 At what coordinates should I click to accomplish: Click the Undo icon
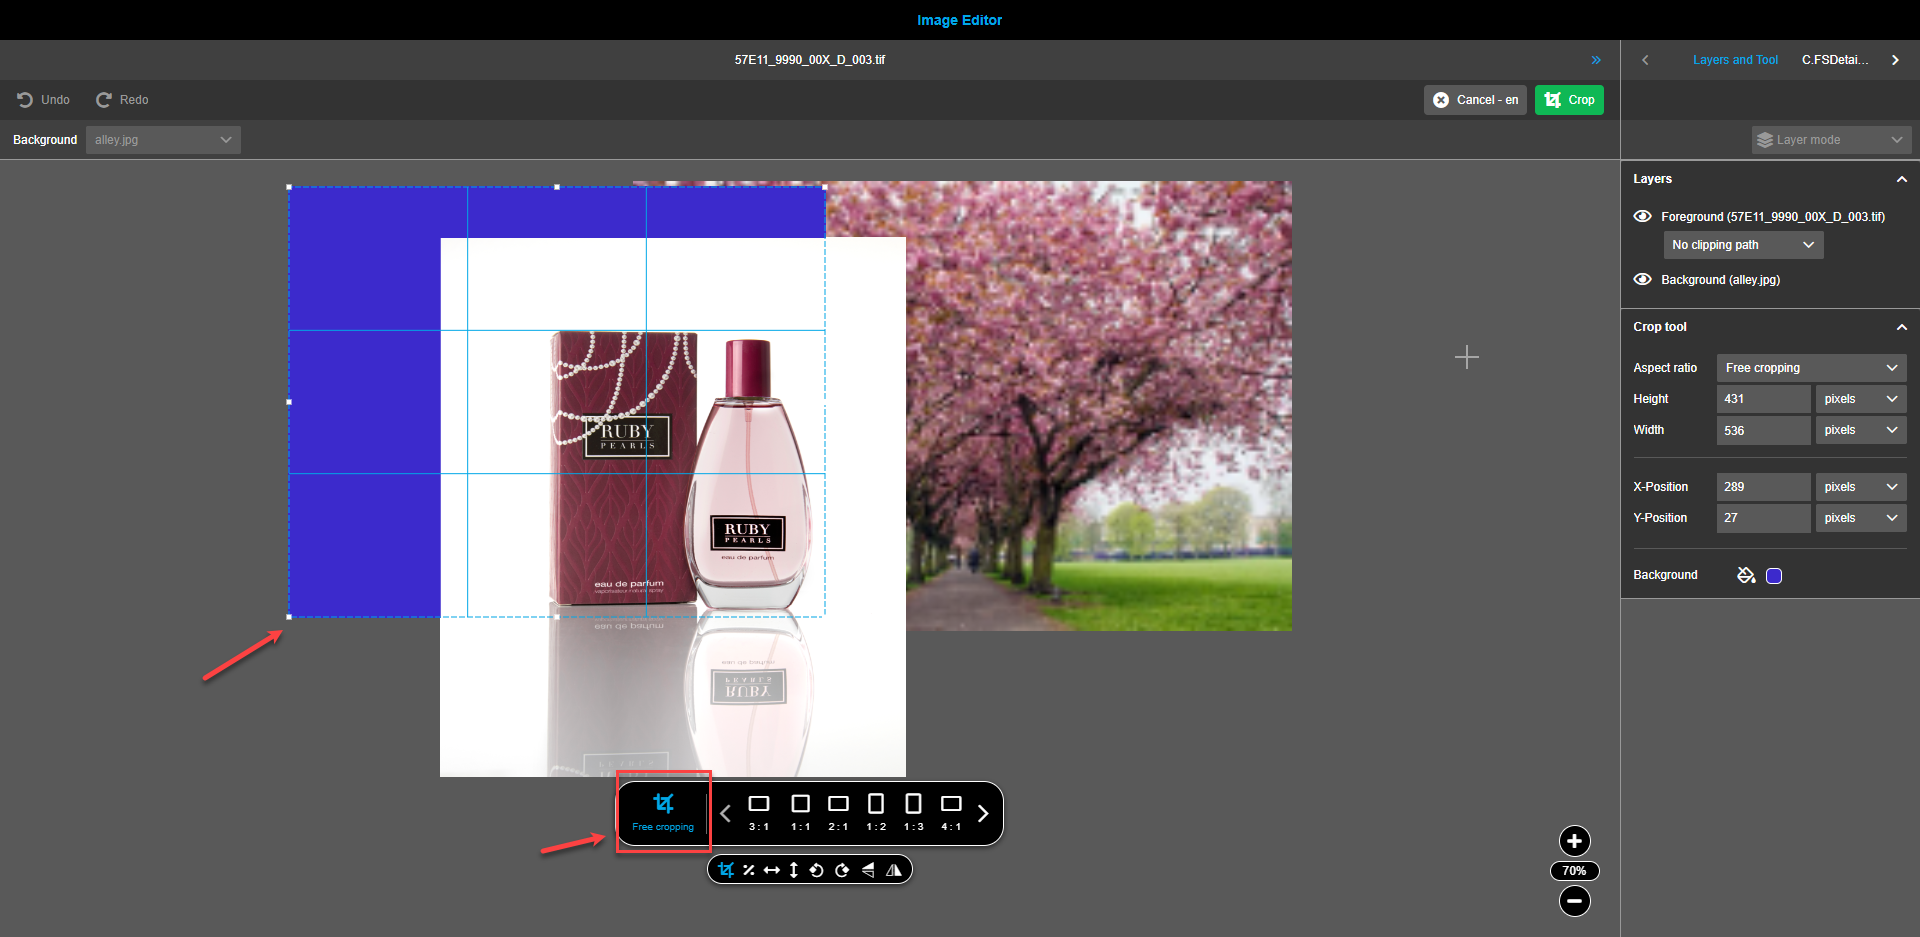[24, 99]
